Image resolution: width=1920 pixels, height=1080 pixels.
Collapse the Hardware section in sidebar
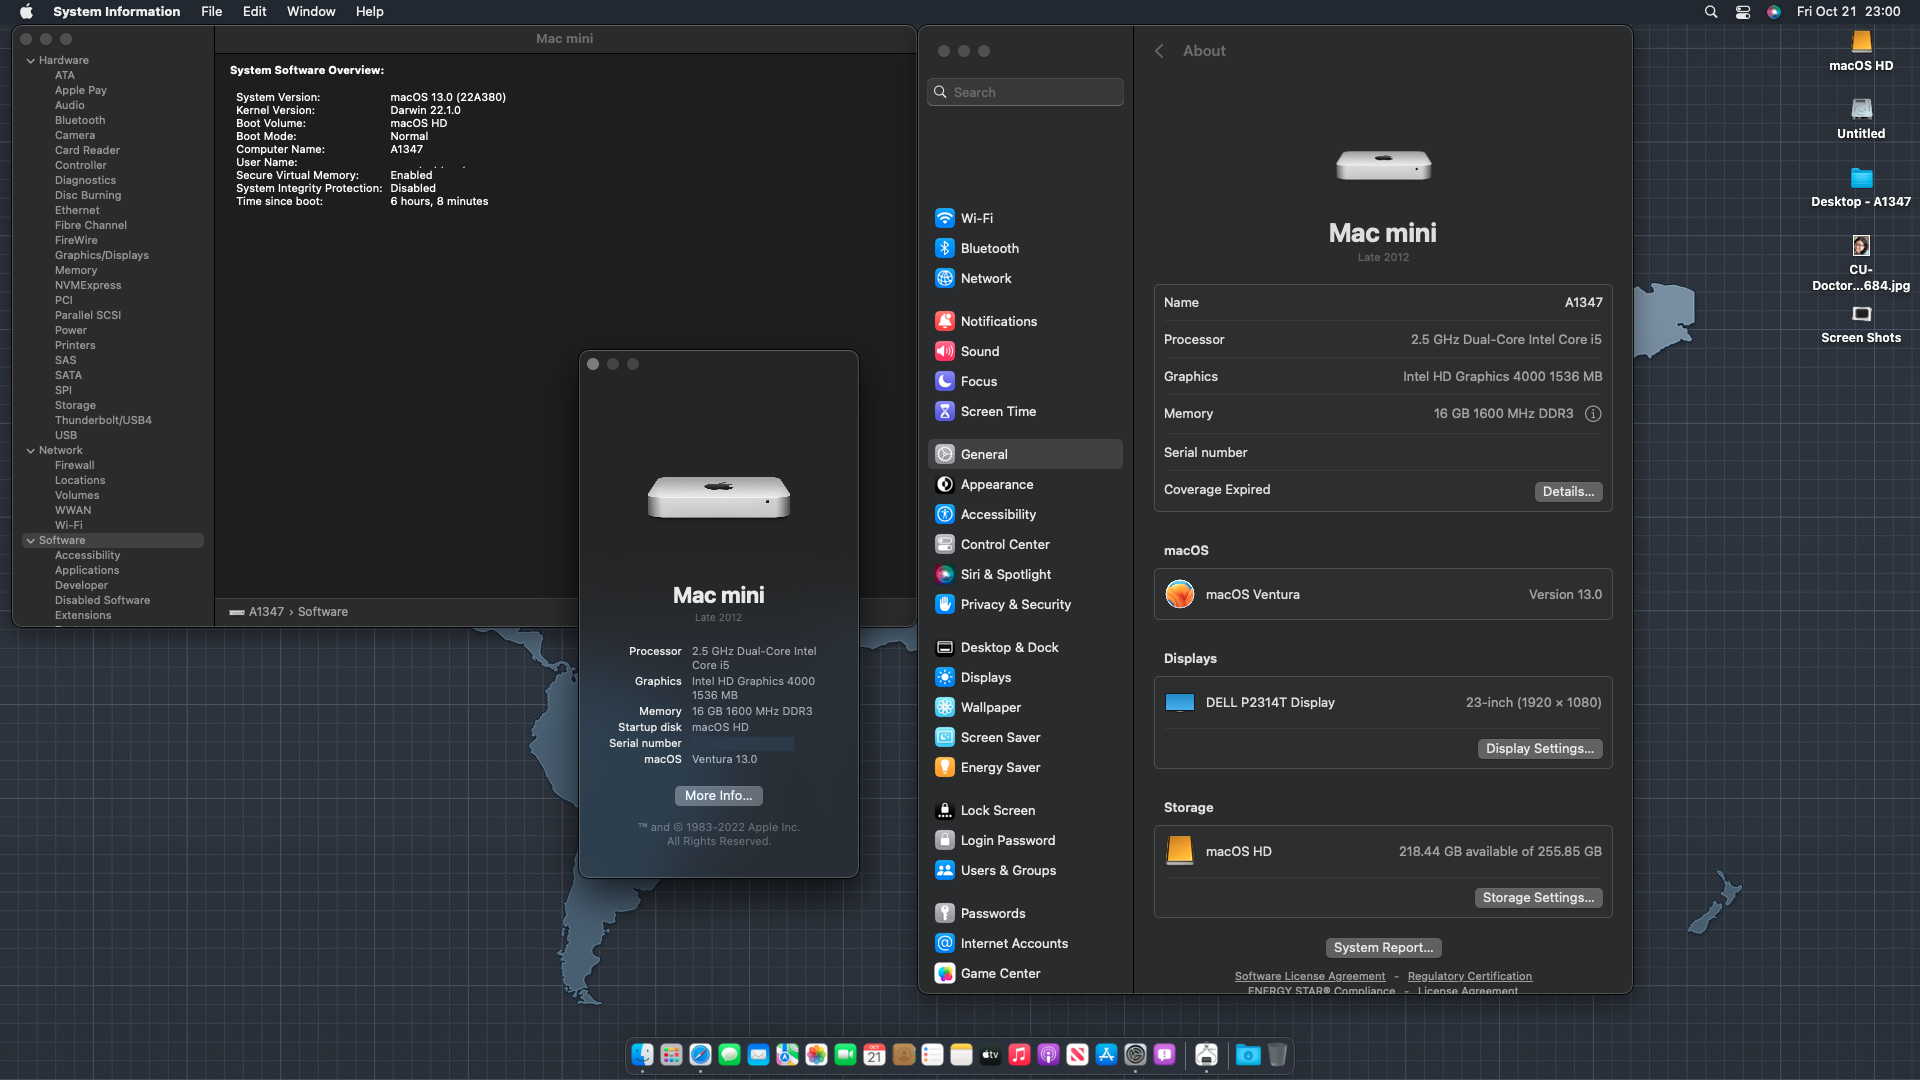point(31,60)
